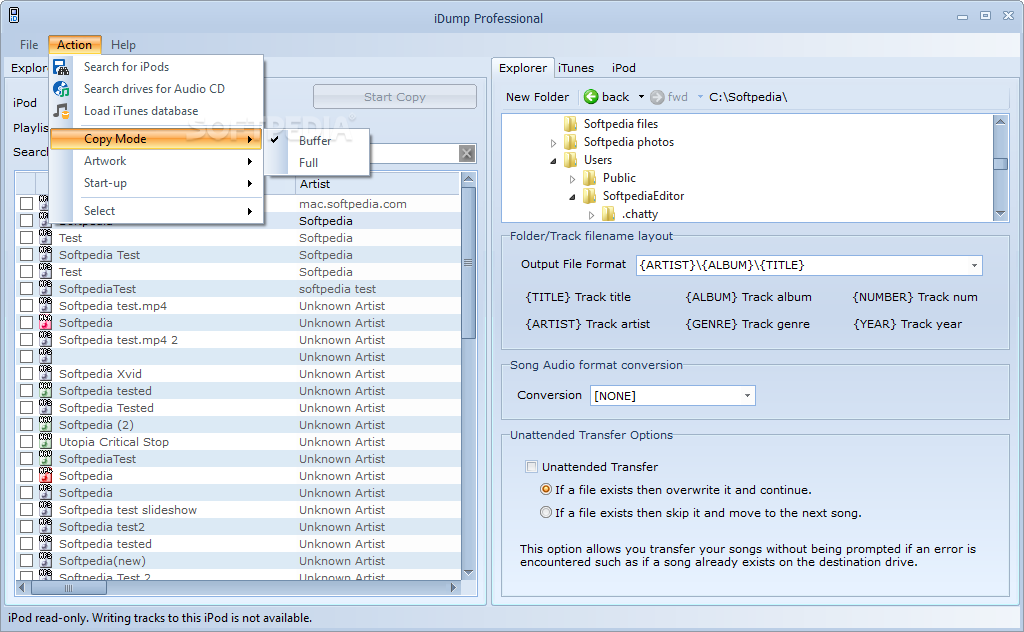Open the fwd history dropdown arrow
1024x632 pixels.
pos(700,97)
